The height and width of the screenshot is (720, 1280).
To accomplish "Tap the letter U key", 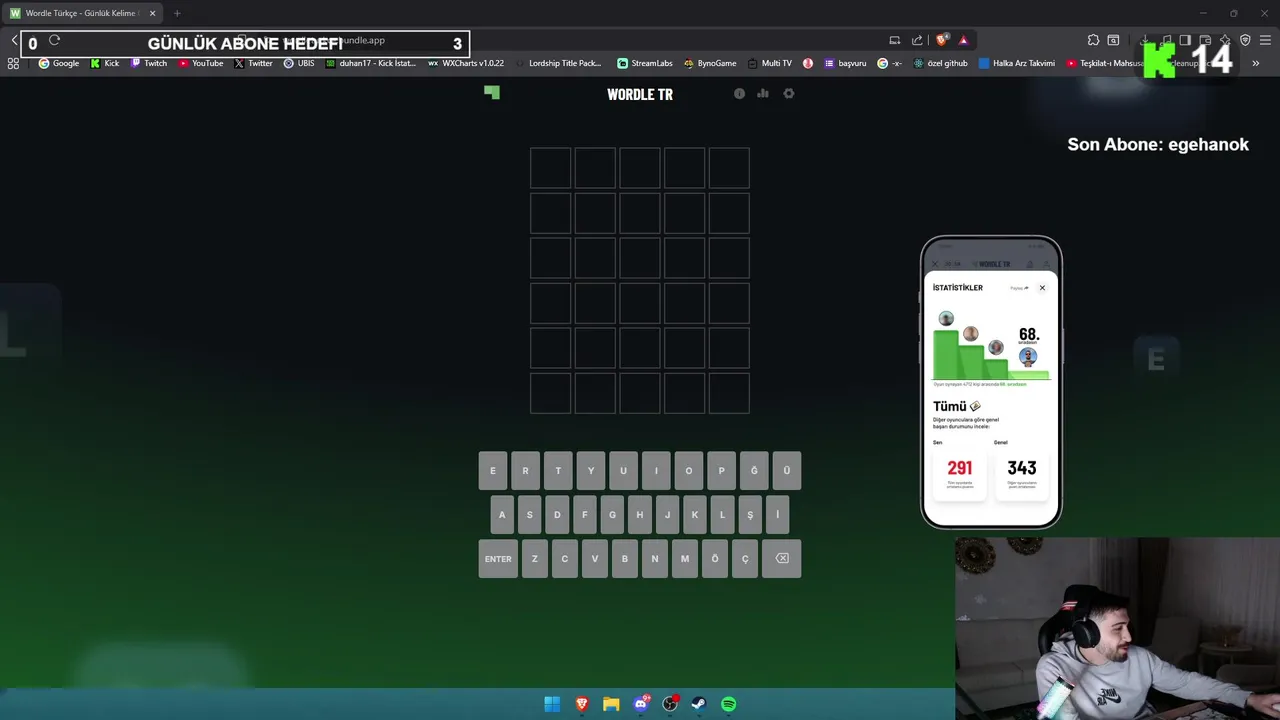I will 623,471.
